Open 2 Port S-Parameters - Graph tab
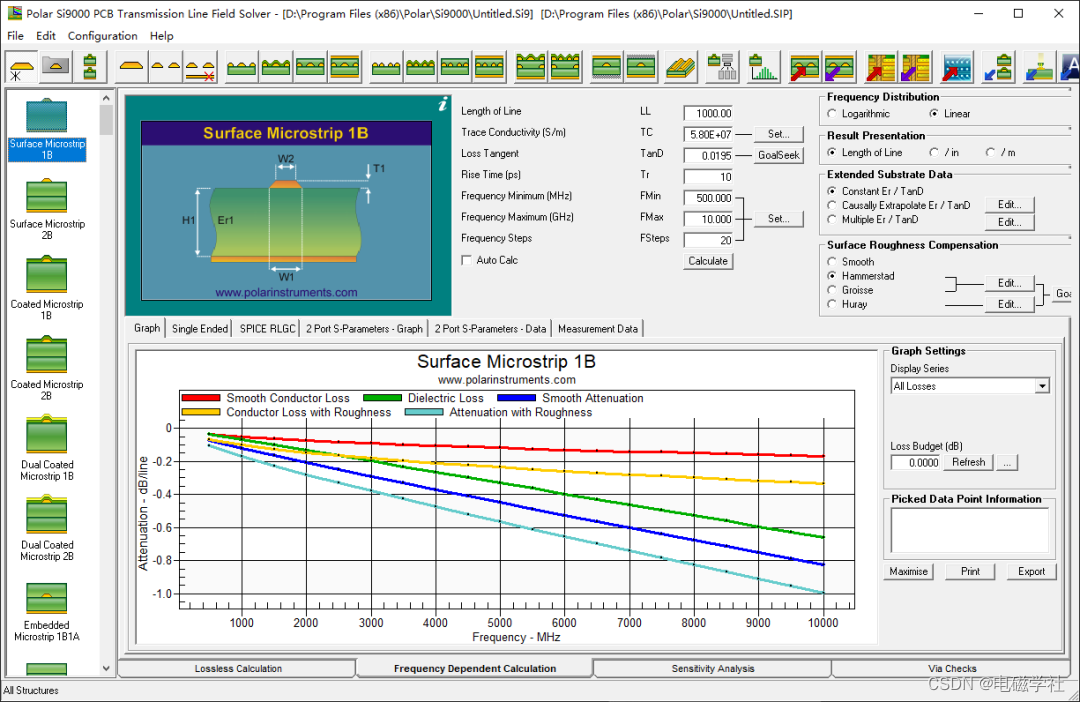1080x702 pixels. pyautogui.click(x=364, y=329)
